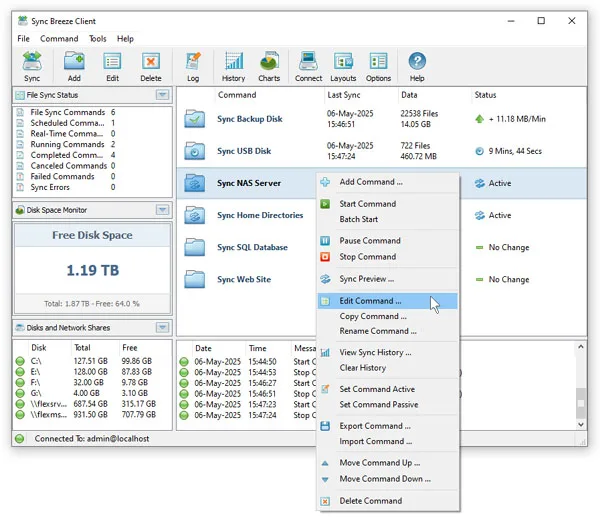Click the Sync toolbar icon
600x517 pixels.
tap(32, 66)
